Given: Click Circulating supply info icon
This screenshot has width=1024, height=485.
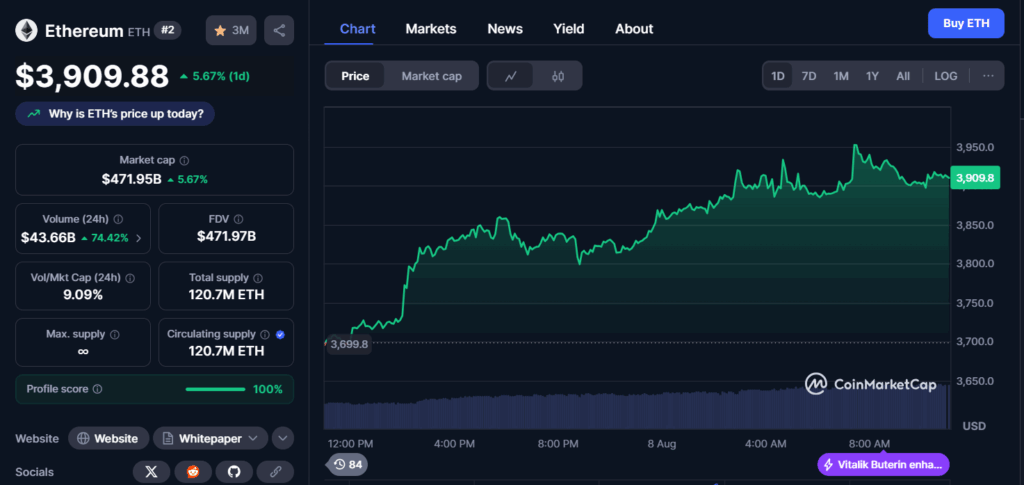Looking at the screenshot, I should (264, 334).
